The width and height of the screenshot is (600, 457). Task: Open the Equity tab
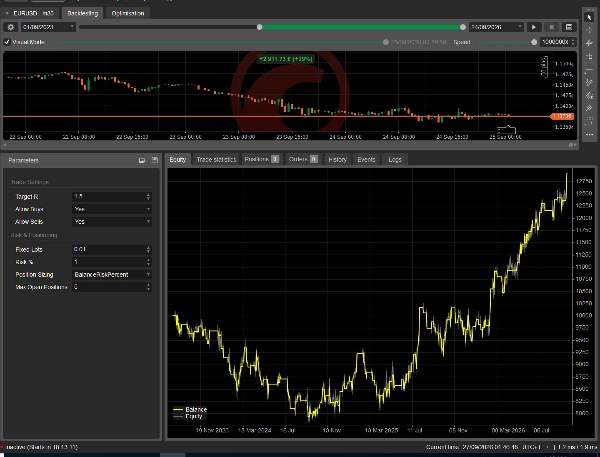[x=178, y=160]
